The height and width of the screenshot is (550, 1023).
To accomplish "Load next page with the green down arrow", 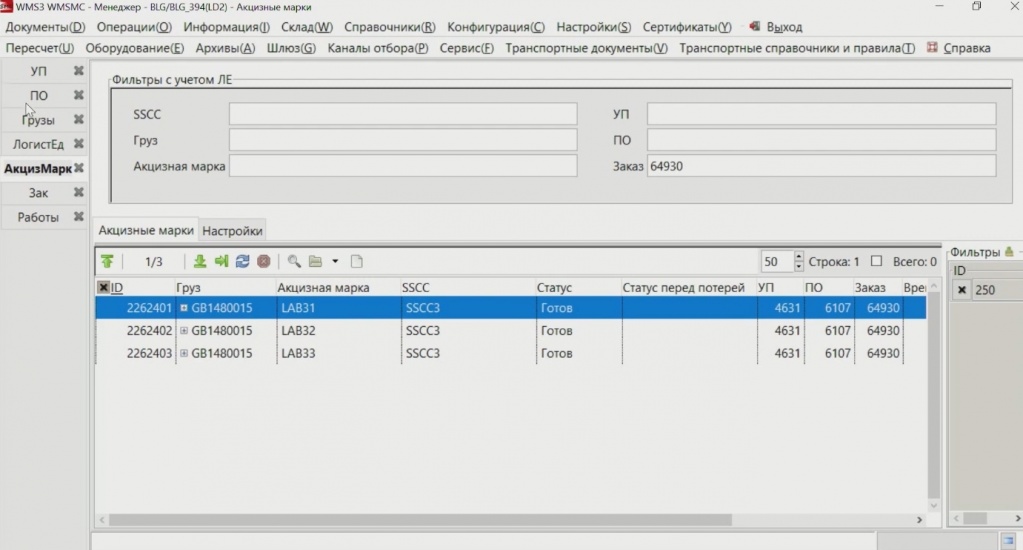I will coord(200,262).
